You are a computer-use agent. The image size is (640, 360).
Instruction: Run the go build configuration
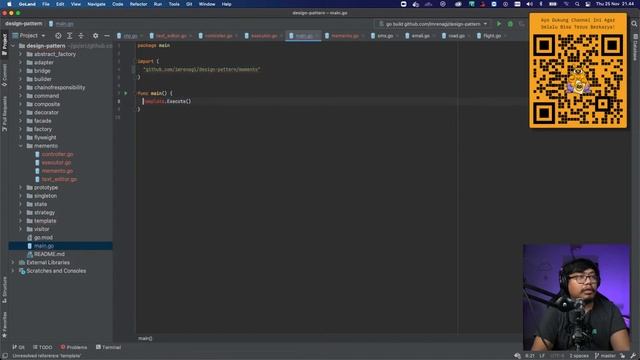[499, 24]
